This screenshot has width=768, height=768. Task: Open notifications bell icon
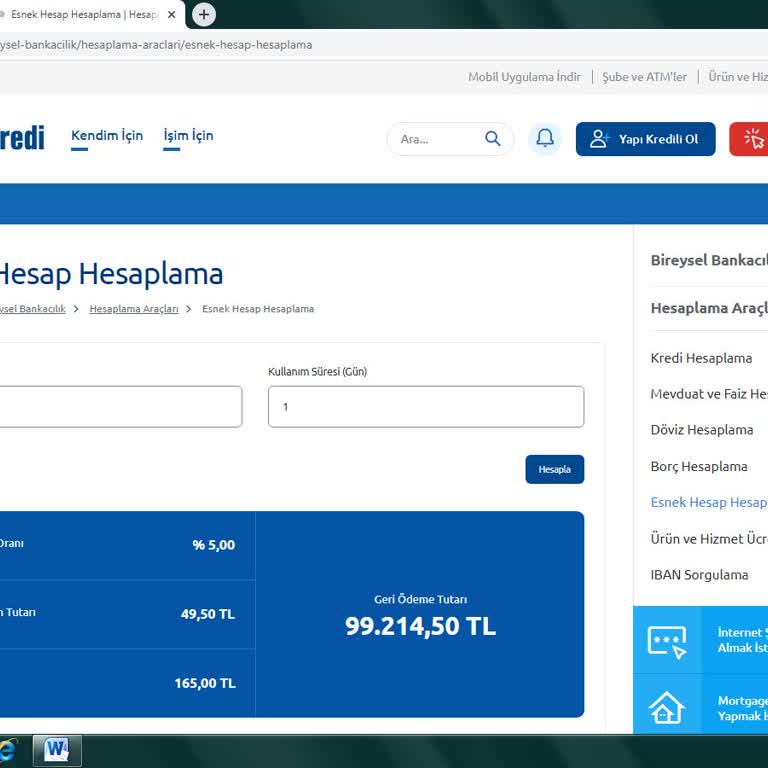(x=545, y=139)
